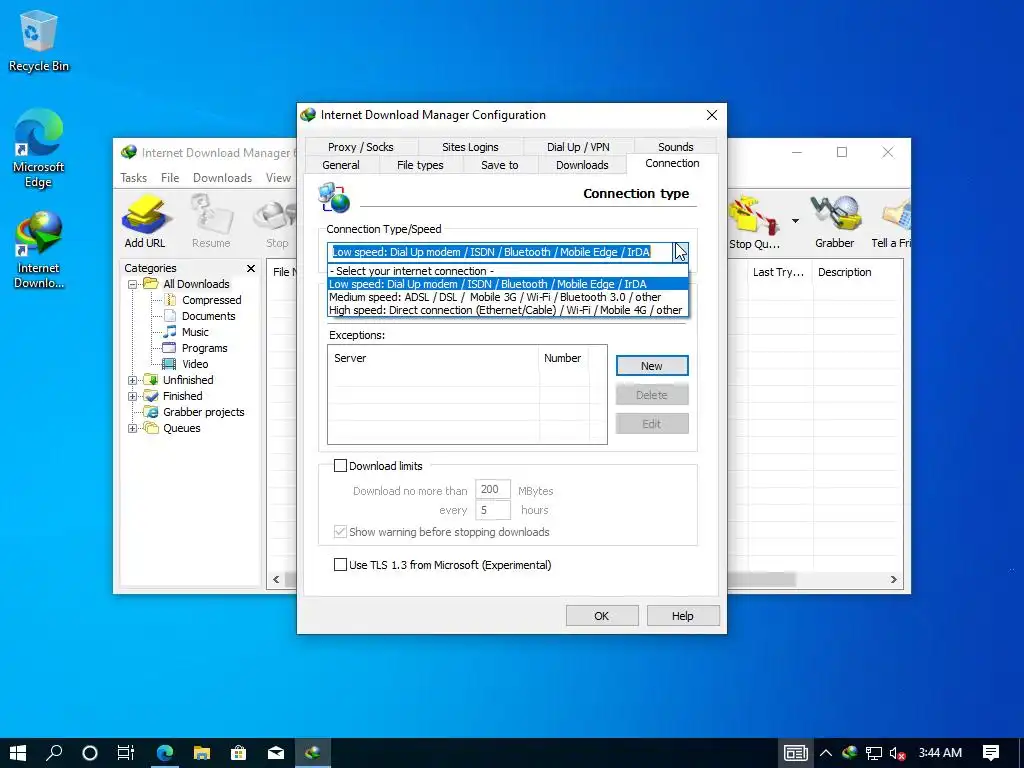Launch Edge from the taskbar
Viewport: 1024px width, 768px height.
pos(165,753)
